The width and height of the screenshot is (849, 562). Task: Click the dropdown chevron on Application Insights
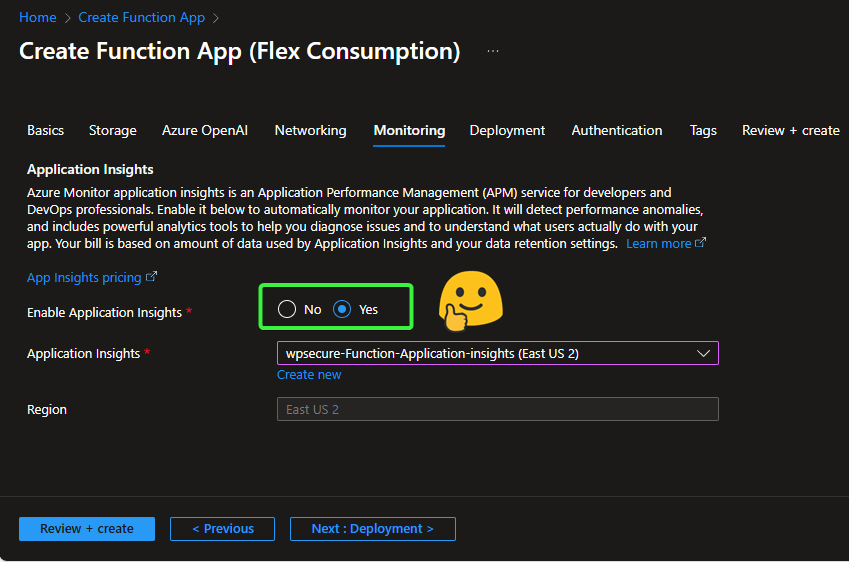point(703,353)
